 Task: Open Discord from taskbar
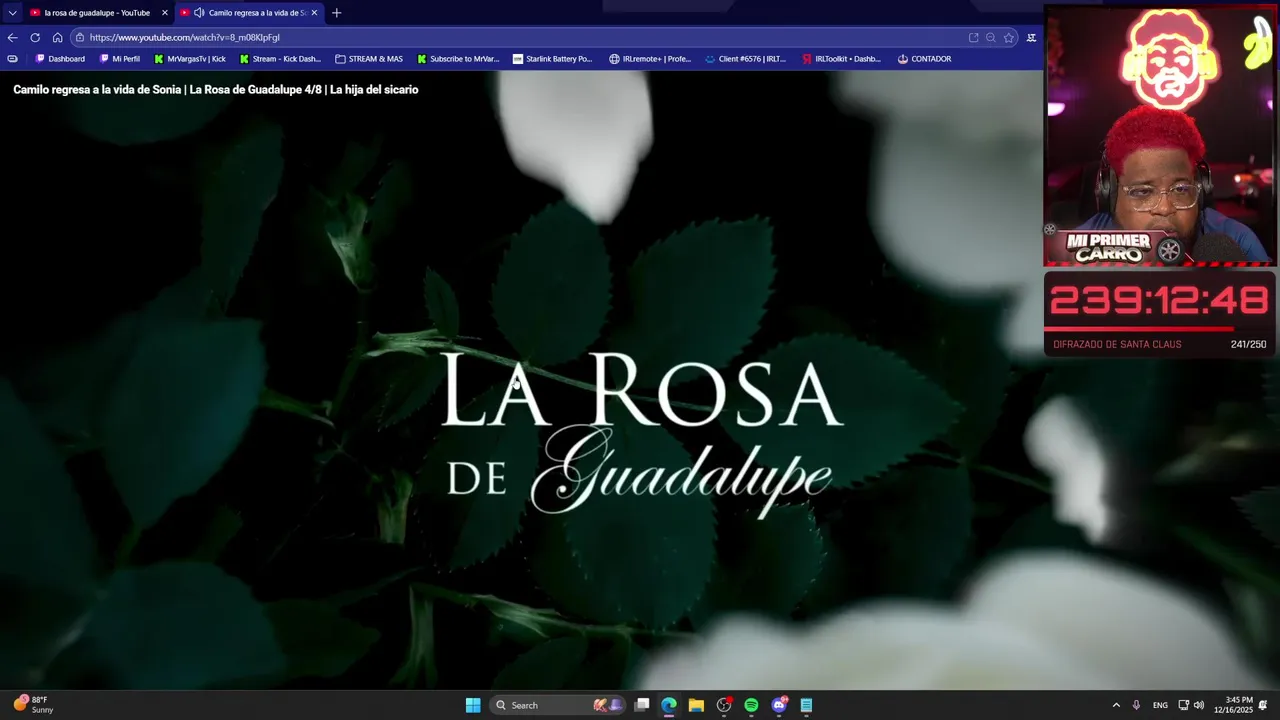coord(779,705)
